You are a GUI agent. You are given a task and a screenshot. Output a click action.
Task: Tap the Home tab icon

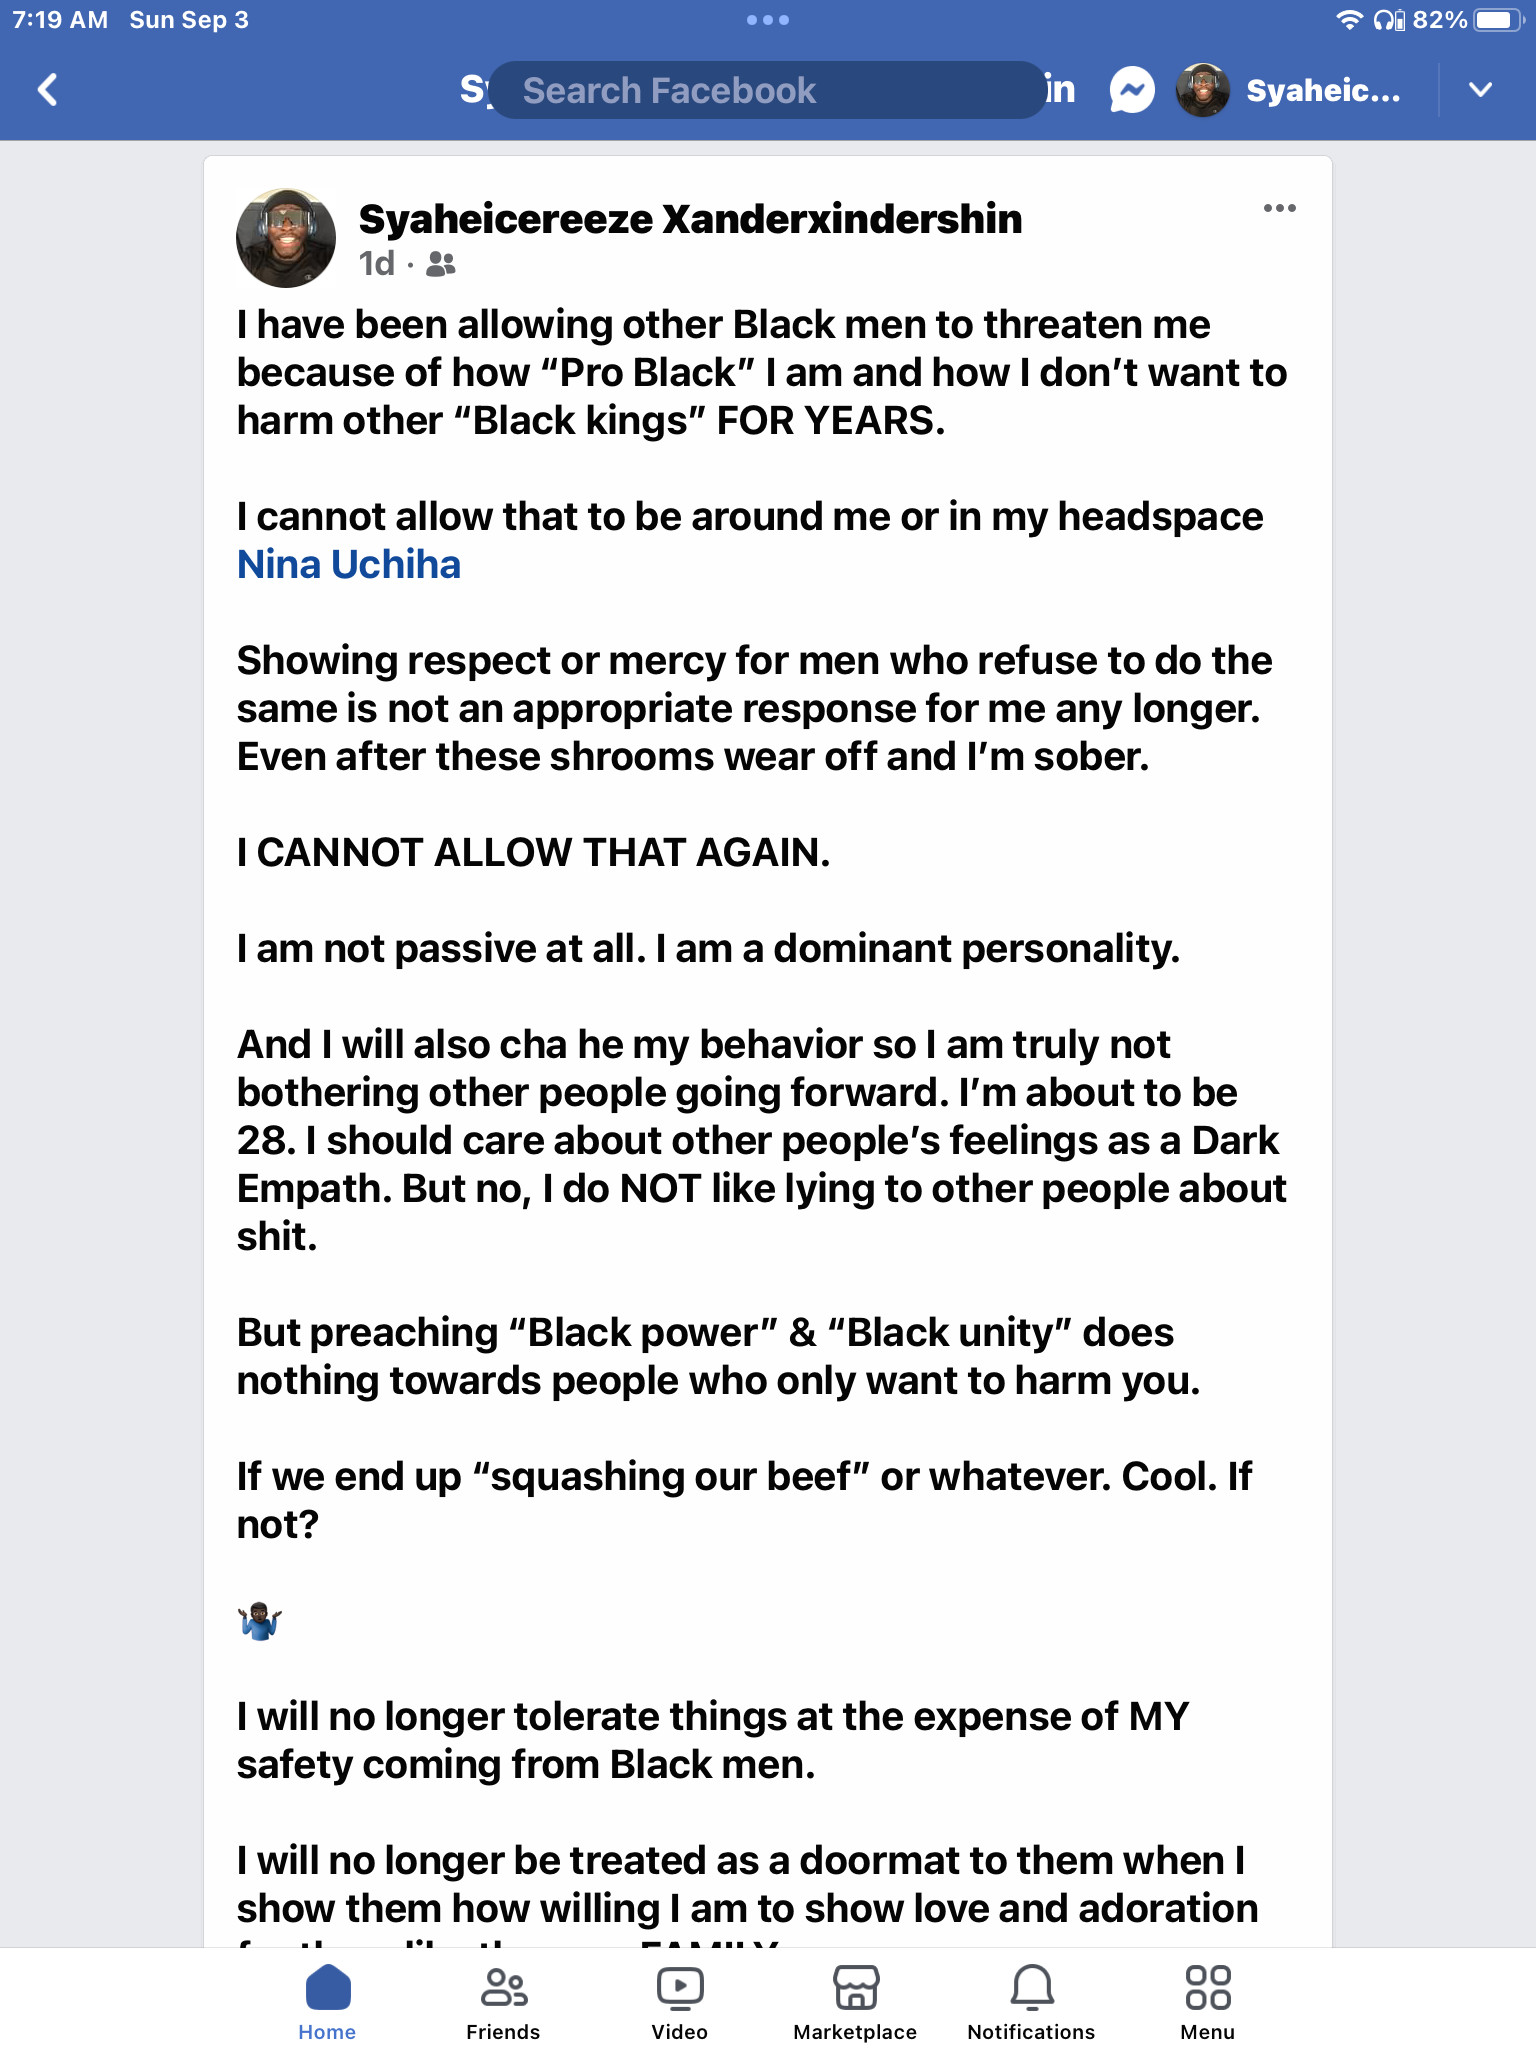327,1989
